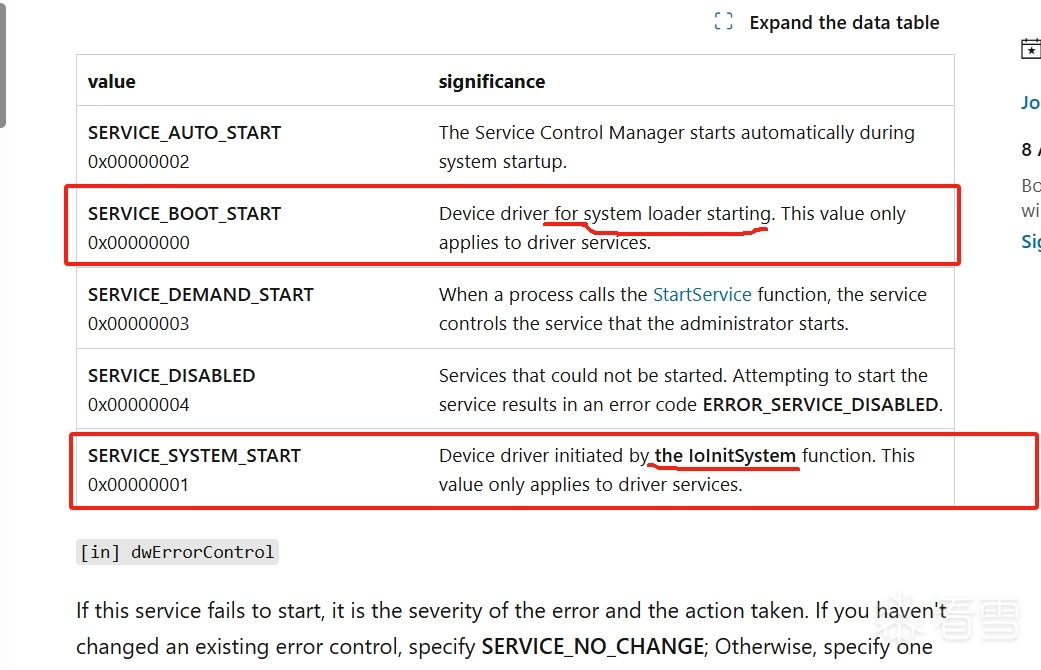Click the cut-off 'Sig' link at right

[1030, 241]
